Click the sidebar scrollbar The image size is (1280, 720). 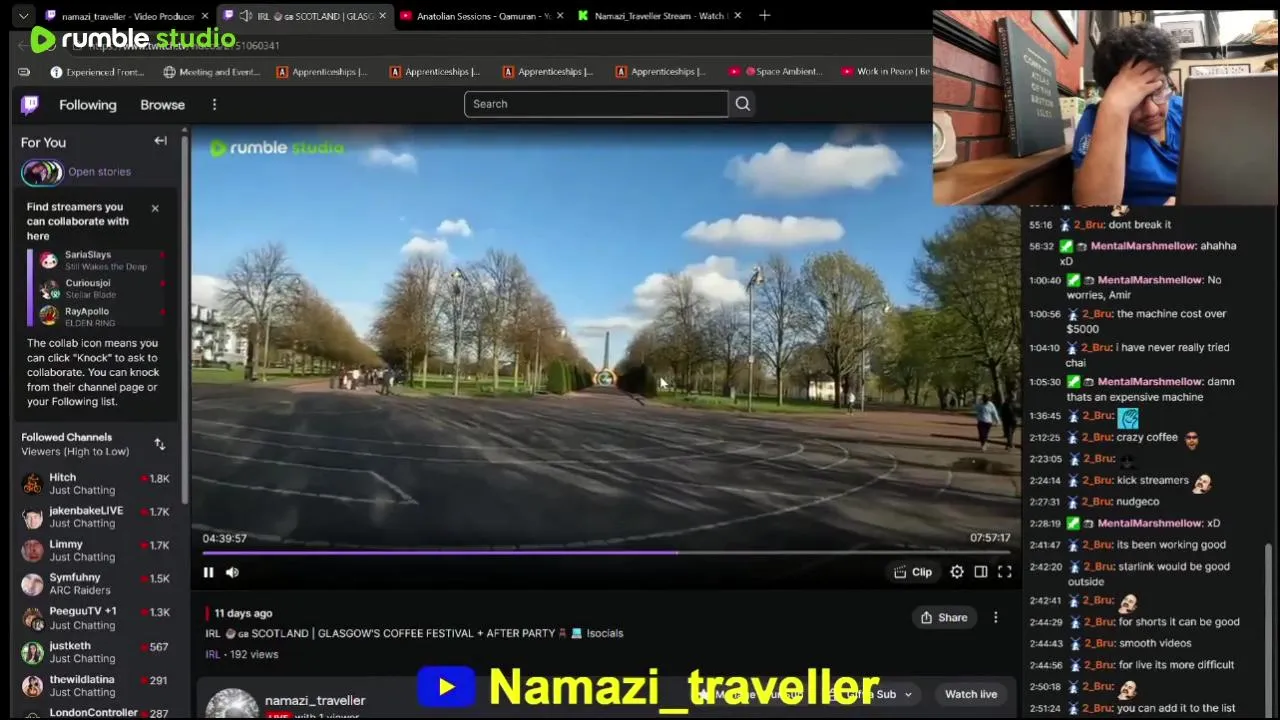[184, 320]
